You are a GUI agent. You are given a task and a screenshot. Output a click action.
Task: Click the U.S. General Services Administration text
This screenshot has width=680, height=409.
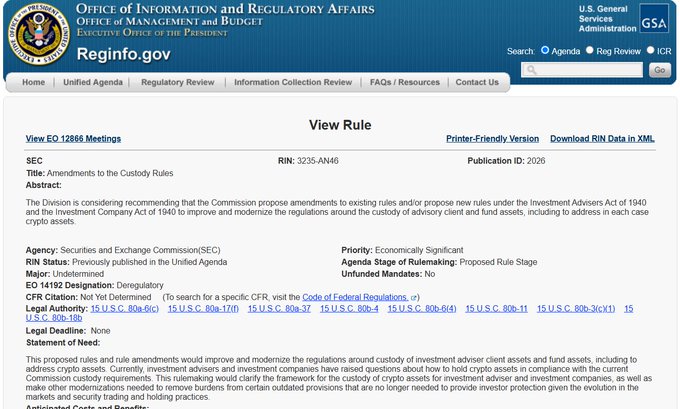point(607,19)
